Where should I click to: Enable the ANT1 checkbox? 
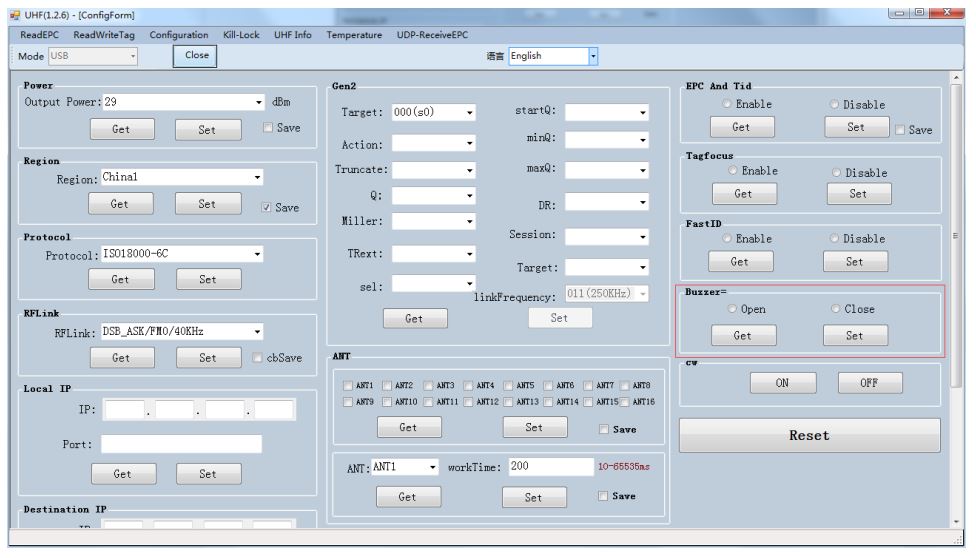tap(348, 386)
